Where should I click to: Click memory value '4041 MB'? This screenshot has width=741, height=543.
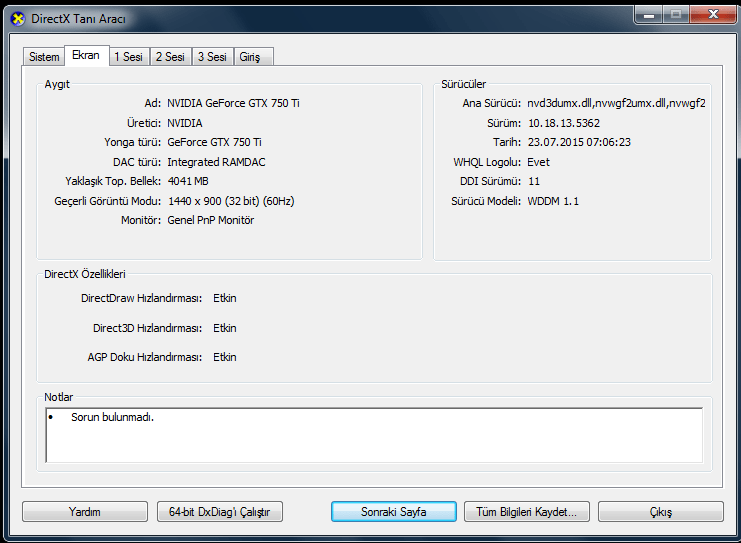[x=188, y=181]
